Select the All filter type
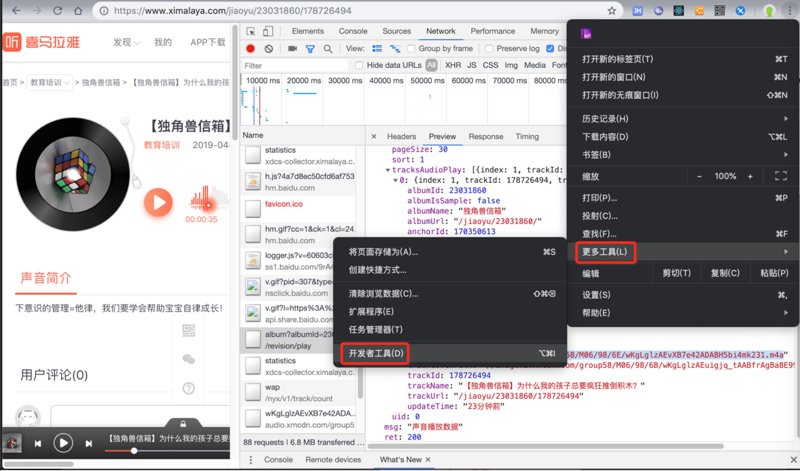This screenshot has height=471, width=800. 432,65
